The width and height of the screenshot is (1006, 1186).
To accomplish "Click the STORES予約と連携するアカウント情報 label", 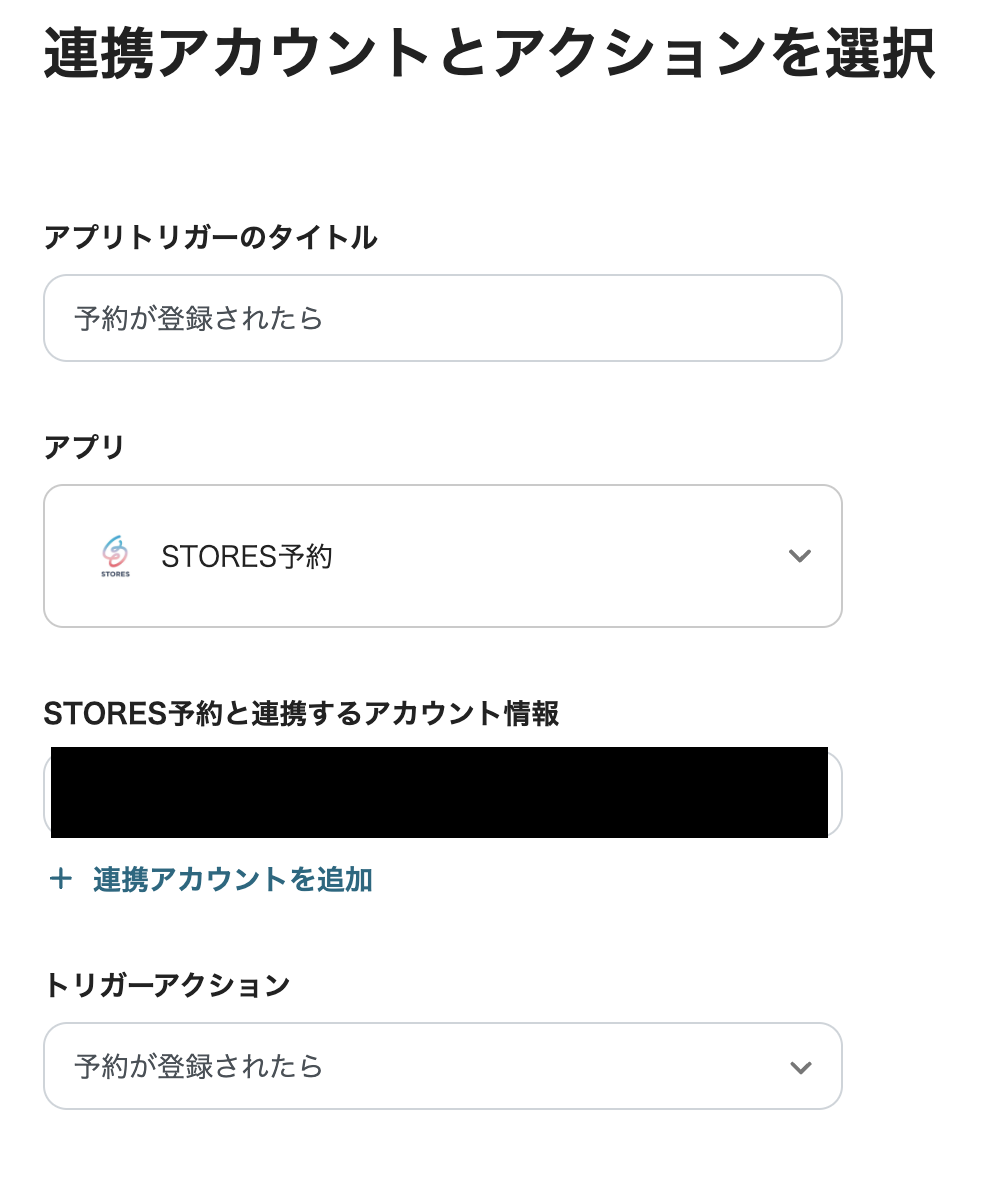I will point(301,714).
